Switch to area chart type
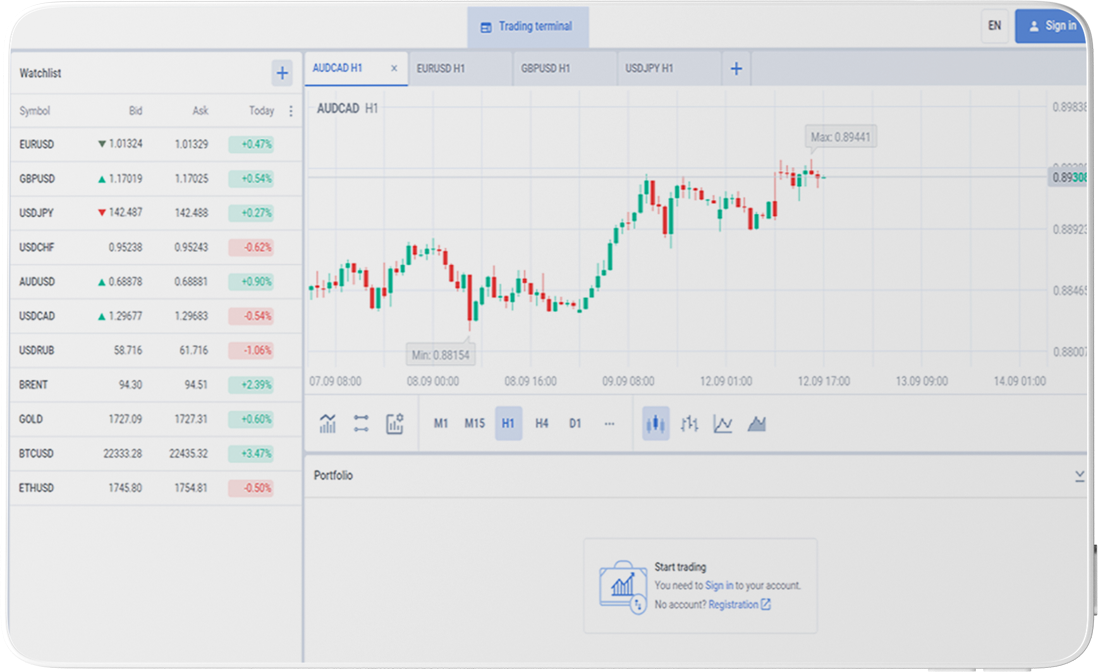Viewport: 1098px width, 672px height. click(757, 423)
